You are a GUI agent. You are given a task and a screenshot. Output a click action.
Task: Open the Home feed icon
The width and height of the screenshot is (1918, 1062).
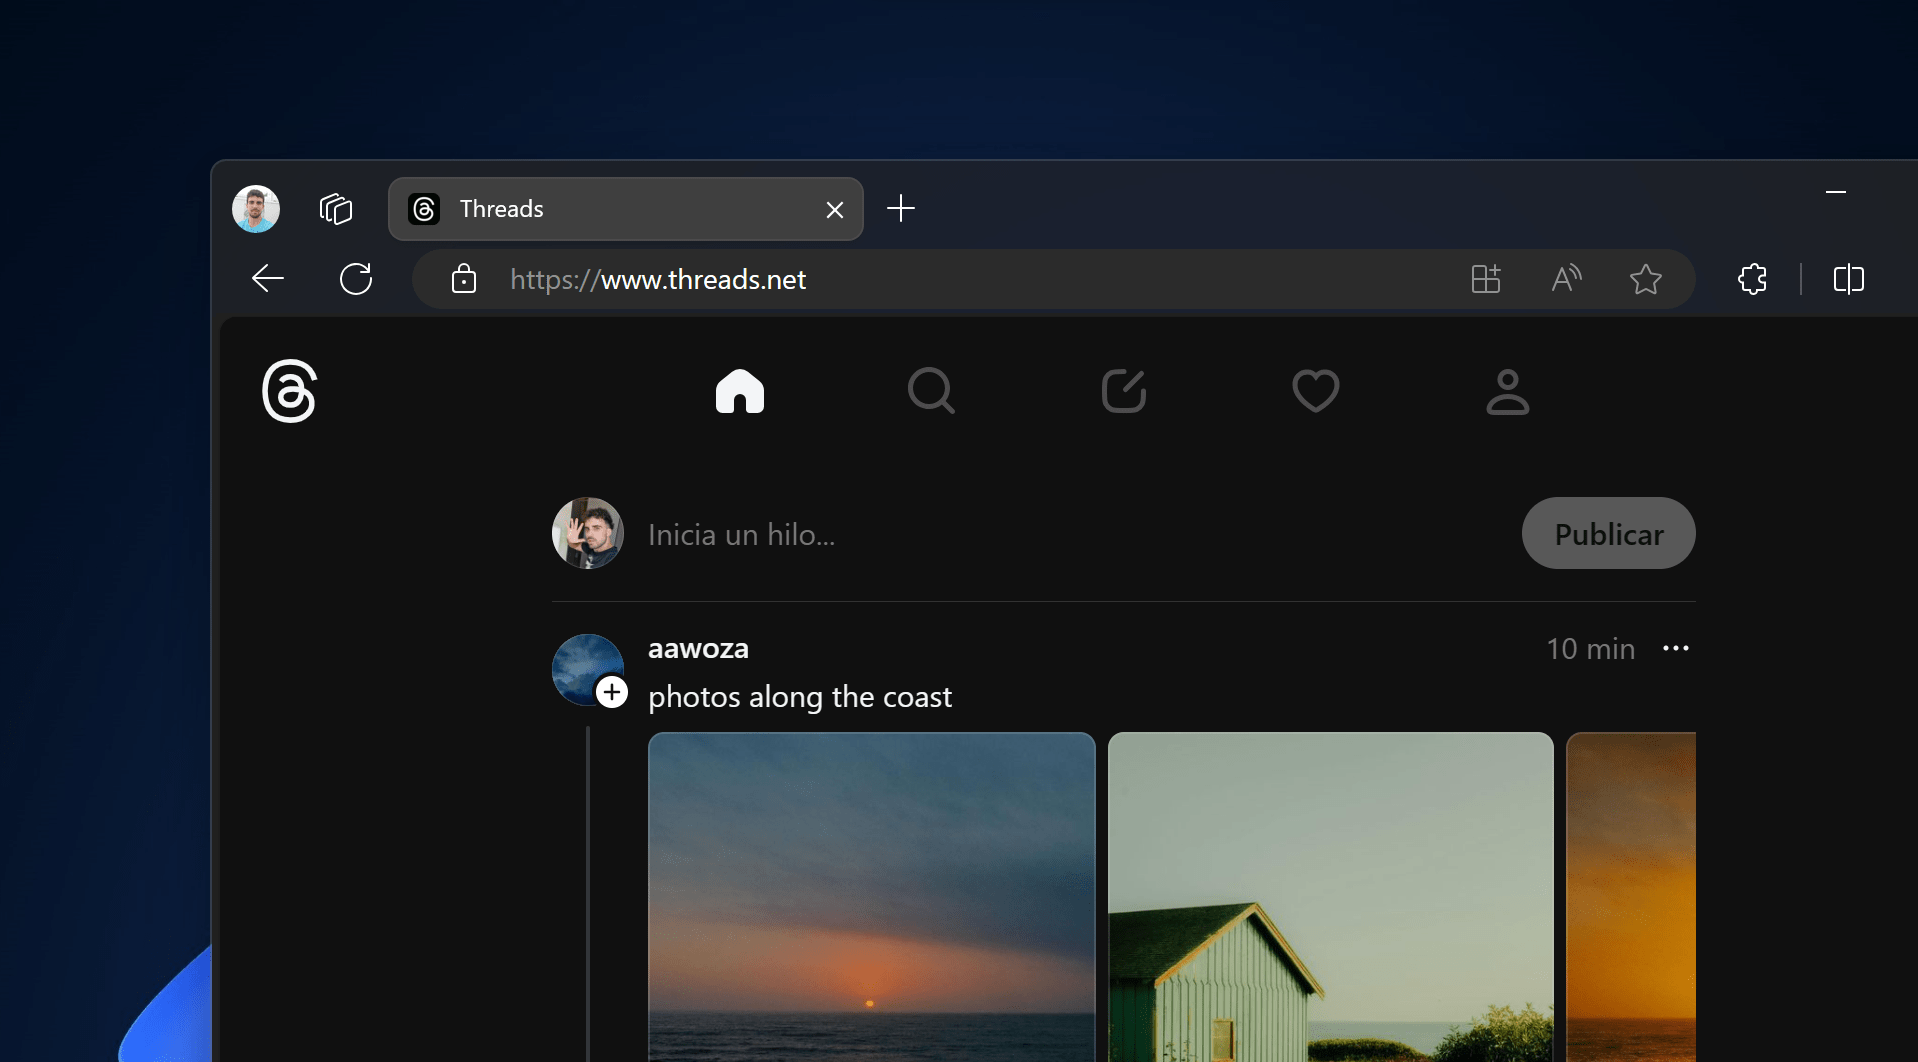[739, 391]
